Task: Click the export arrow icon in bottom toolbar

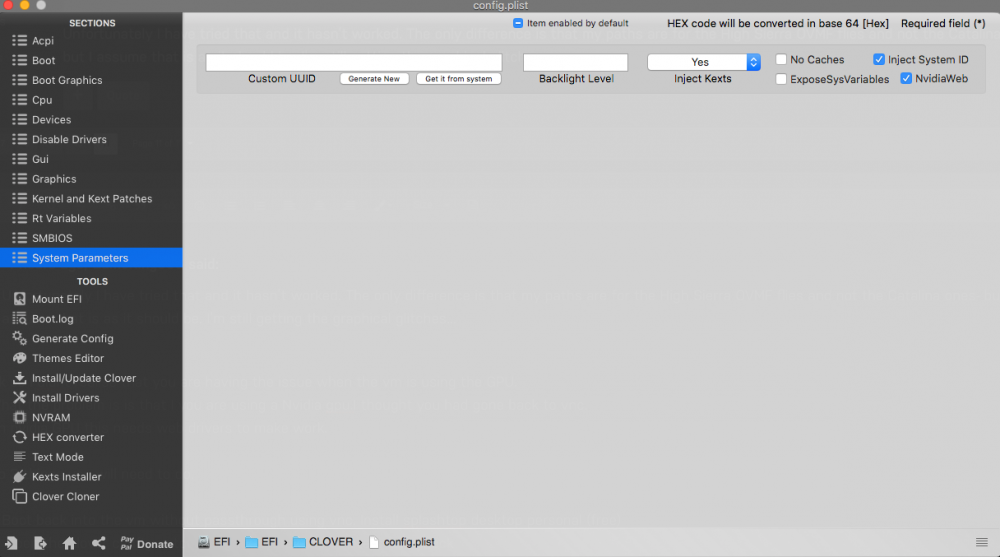Action: tap(40, 543)
